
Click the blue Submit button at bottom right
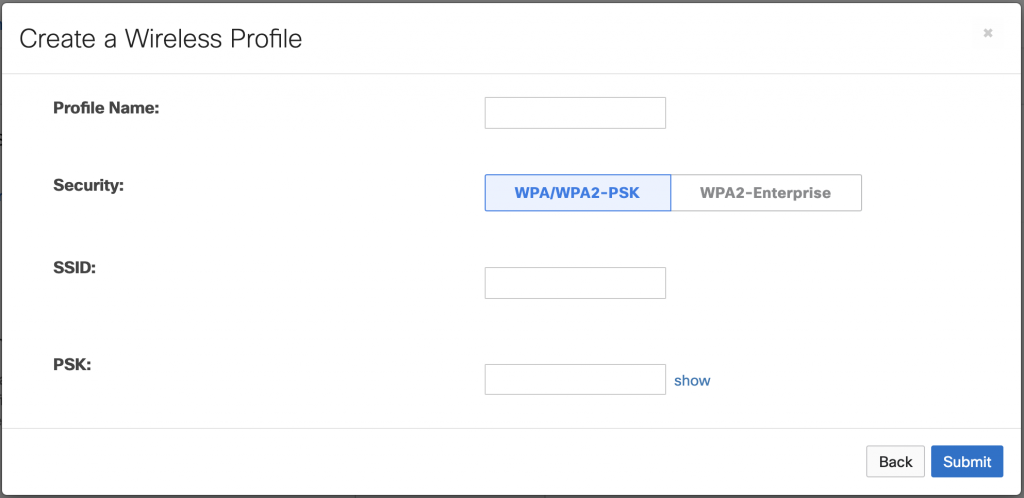[x=966, y=461]
